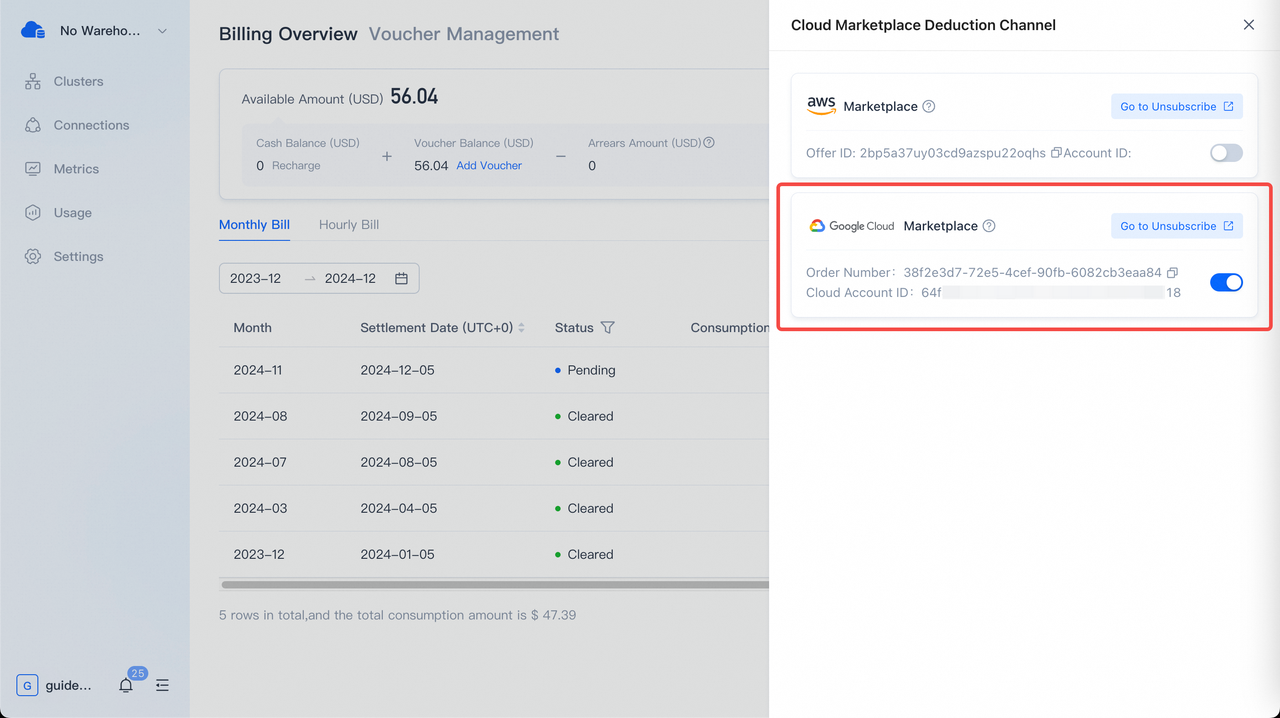Disable the Google Cloud Marketplace toggle
Image resolution: width=1280 pixels, height=718 pixels.
1226,283
